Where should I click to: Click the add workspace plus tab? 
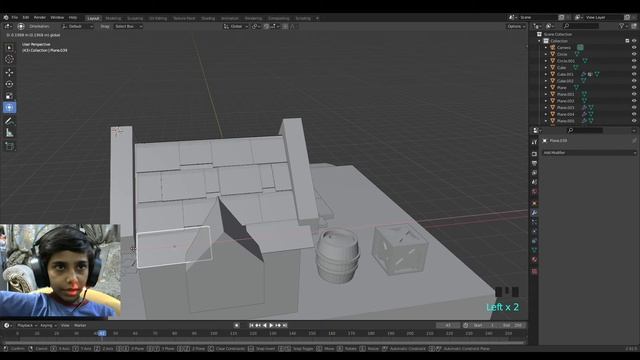(x=318, y=18)
